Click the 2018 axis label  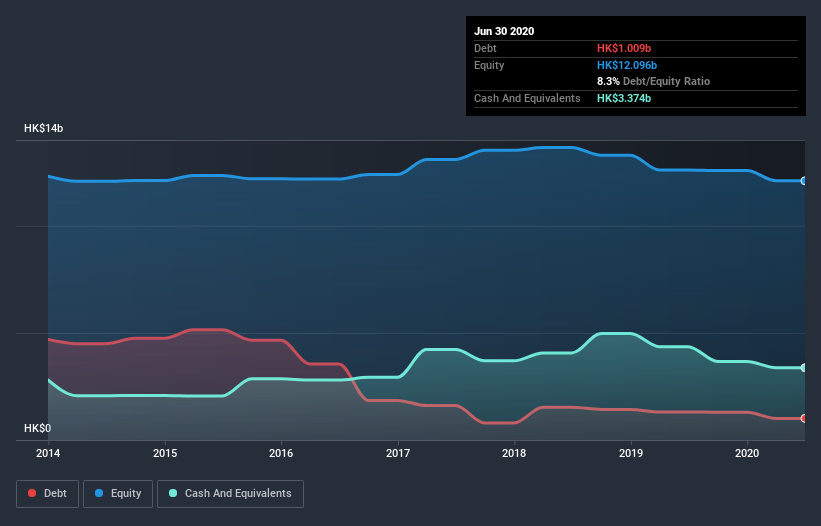point(514,453)
